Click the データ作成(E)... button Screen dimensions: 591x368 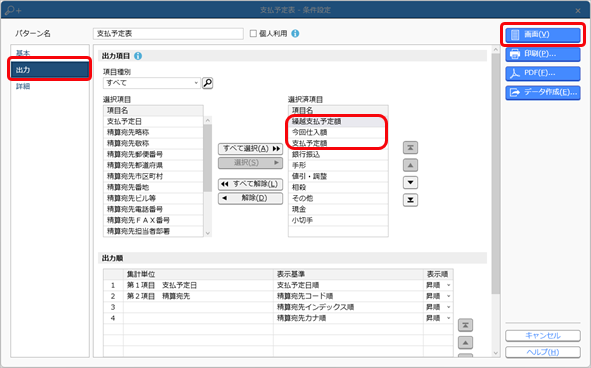point(543,92)
